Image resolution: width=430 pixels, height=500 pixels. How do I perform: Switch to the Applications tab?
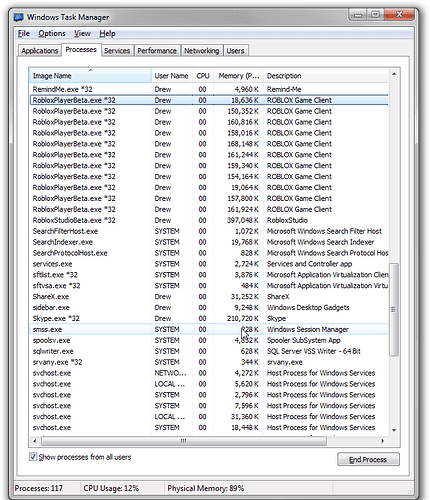[39, 51]
